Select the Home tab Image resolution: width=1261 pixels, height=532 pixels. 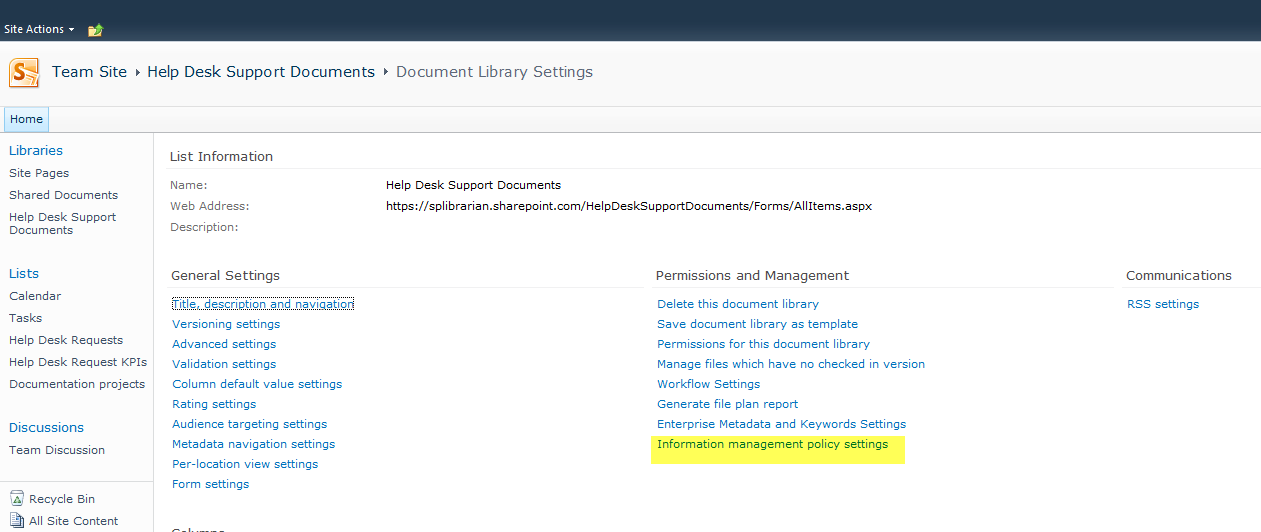click(x=26, y=119)
